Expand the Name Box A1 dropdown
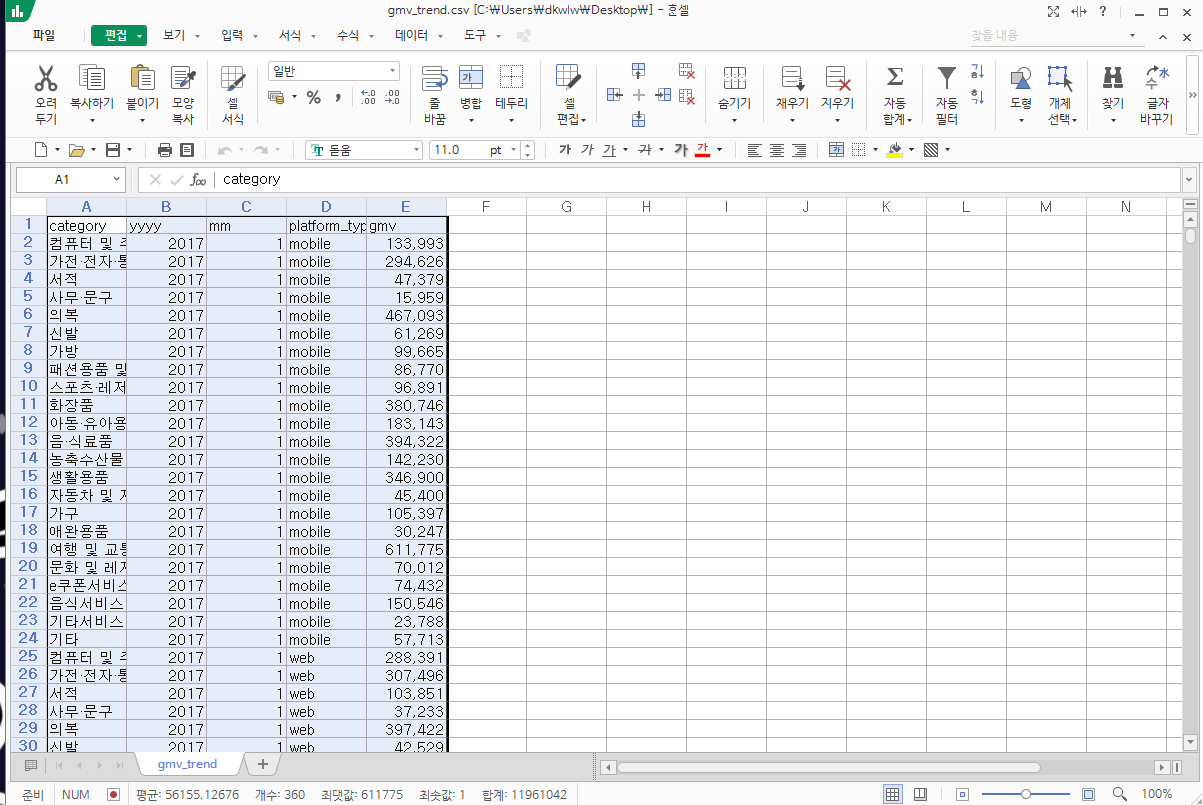Viewport: 1203px width, 805px height. click(x=116, y=180)
